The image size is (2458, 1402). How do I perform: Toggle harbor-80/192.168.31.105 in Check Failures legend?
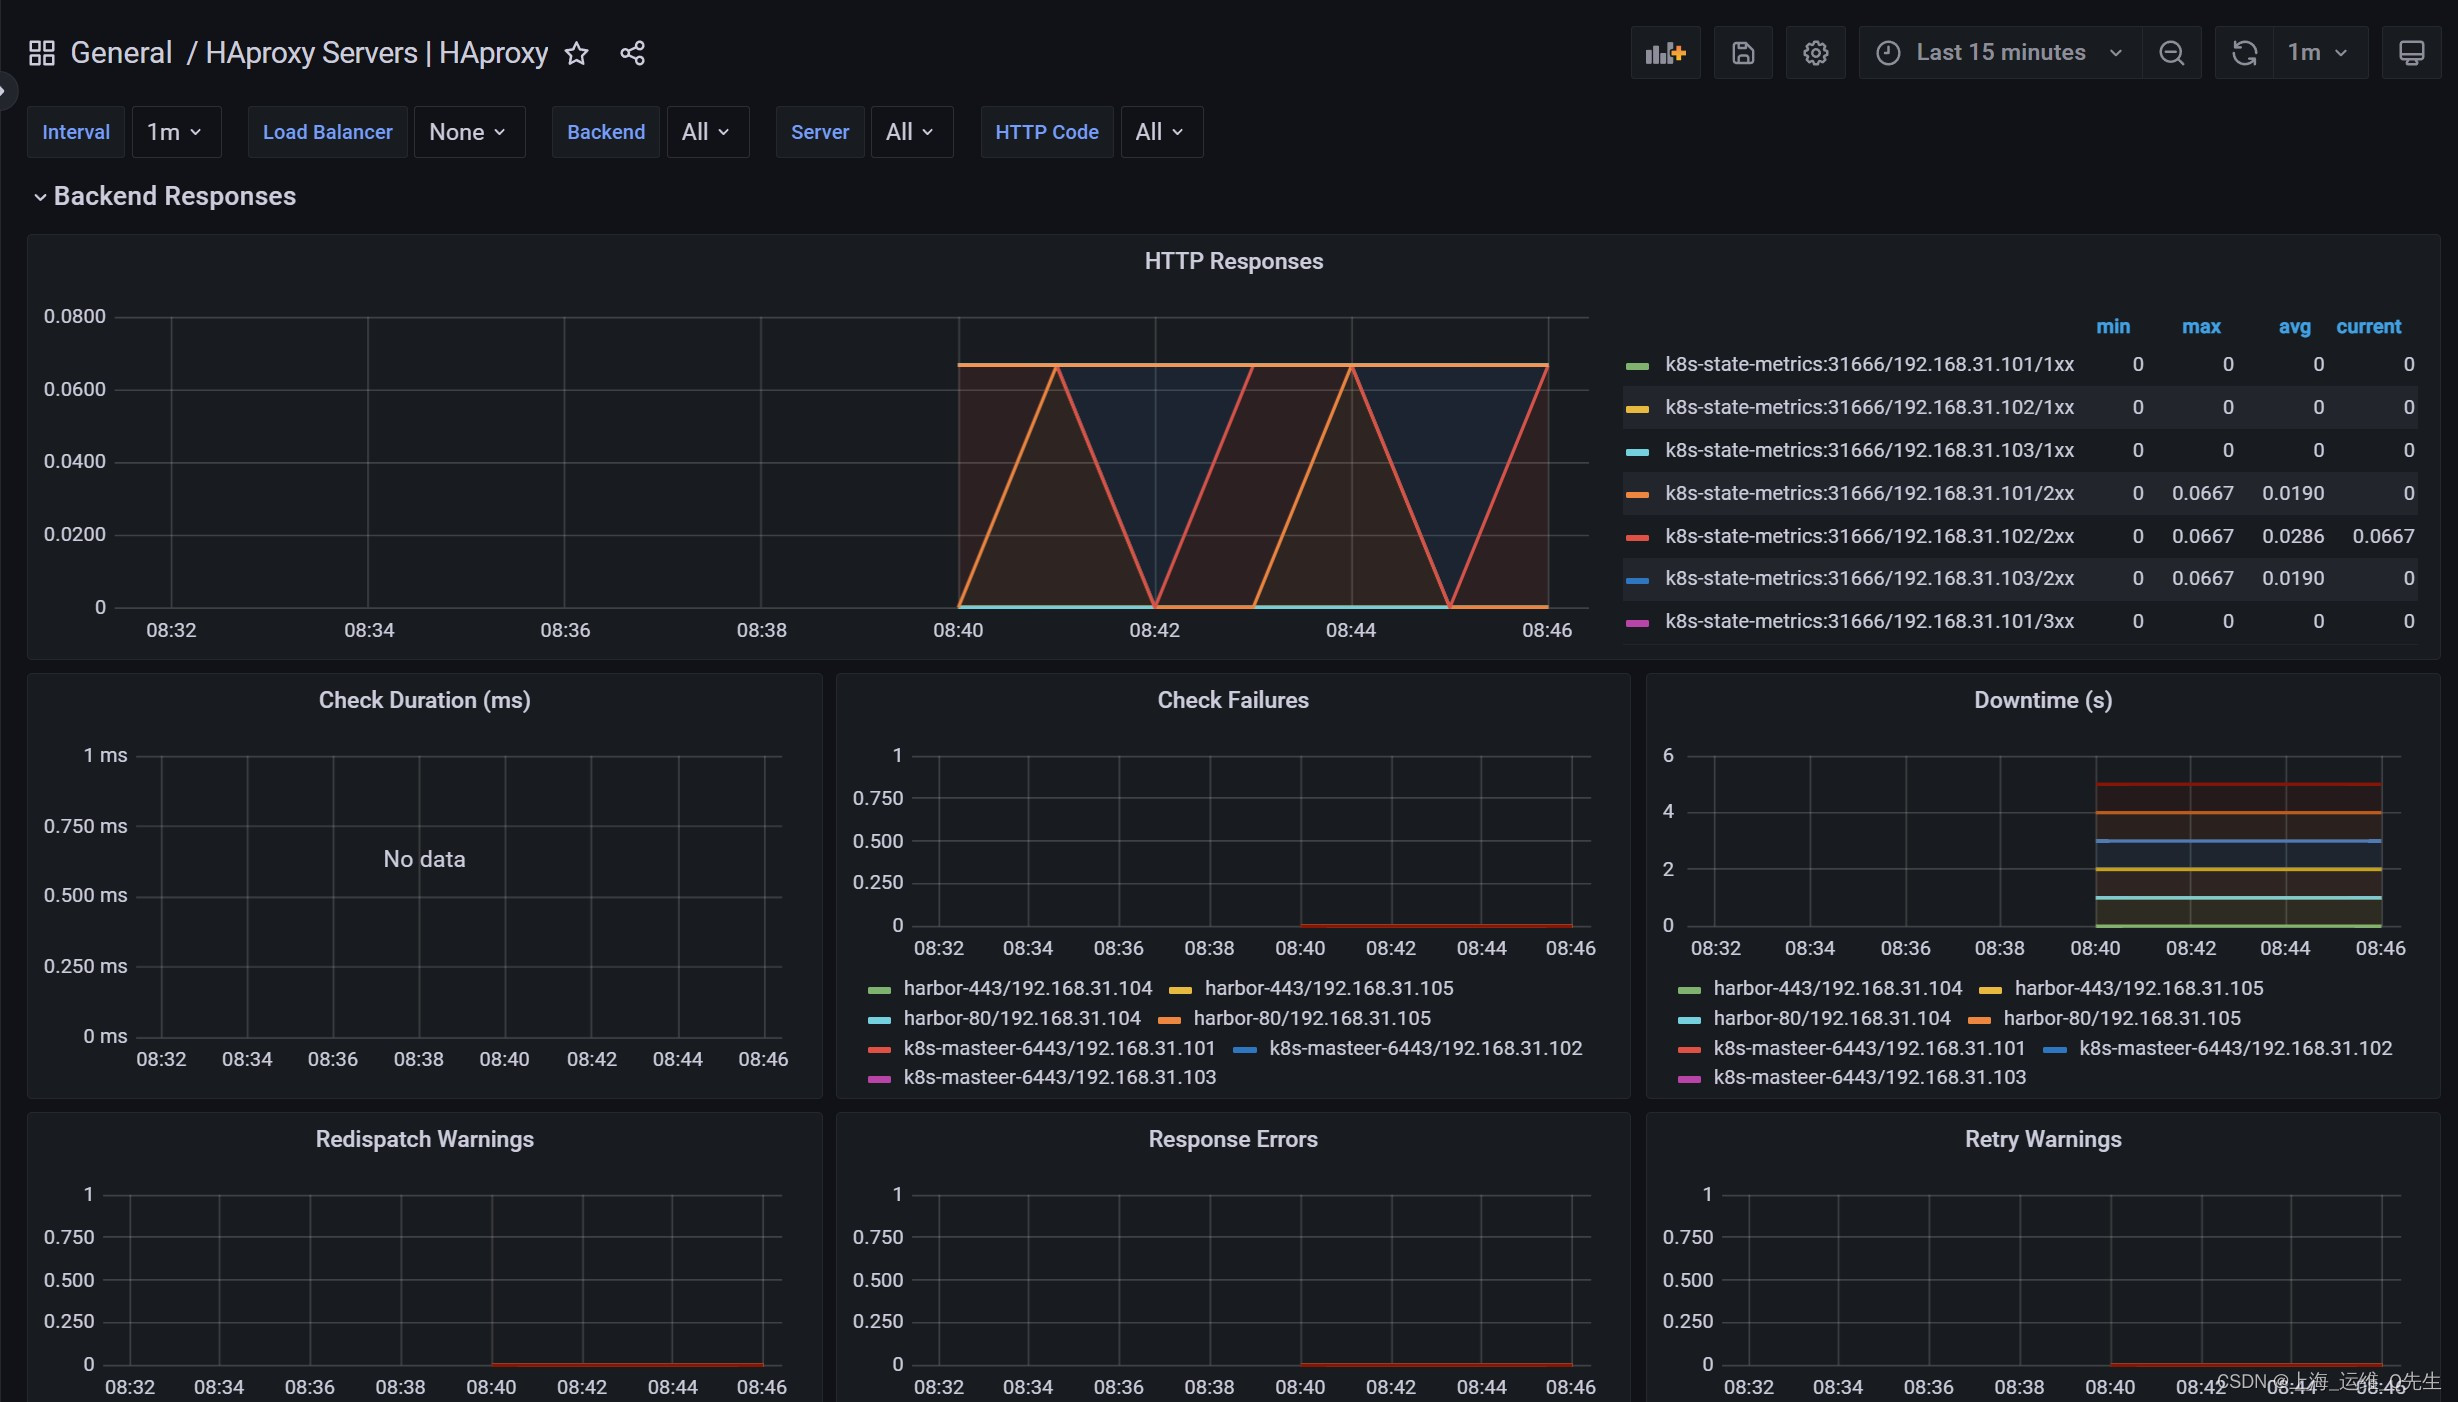[x=1312, y=1018]
